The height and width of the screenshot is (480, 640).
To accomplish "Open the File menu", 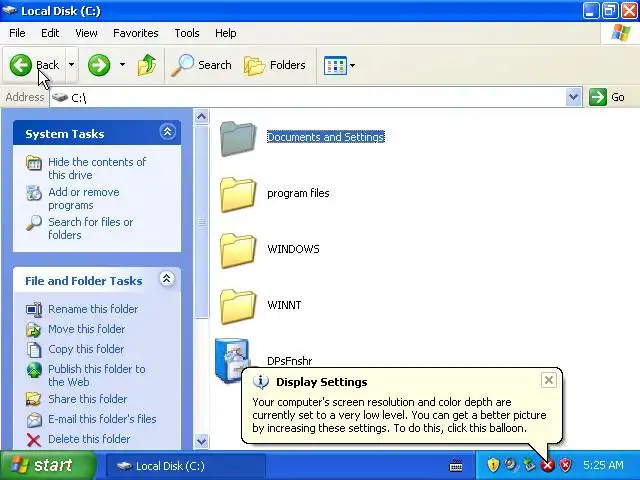I will click(x=17, y=33).
